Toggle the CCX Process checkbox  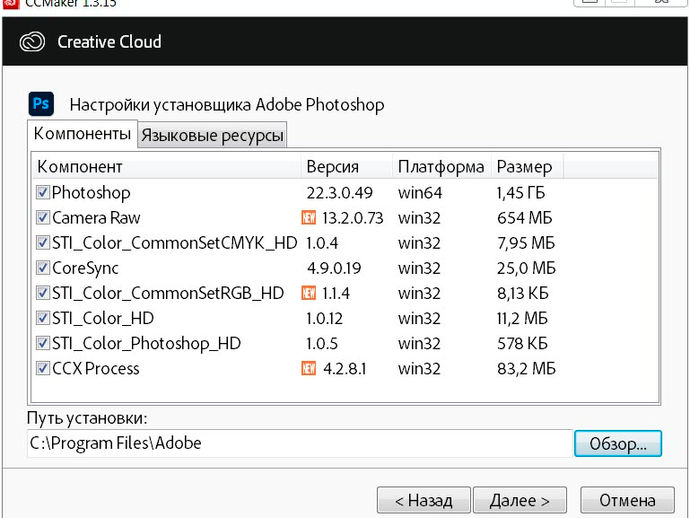point(43,368)
